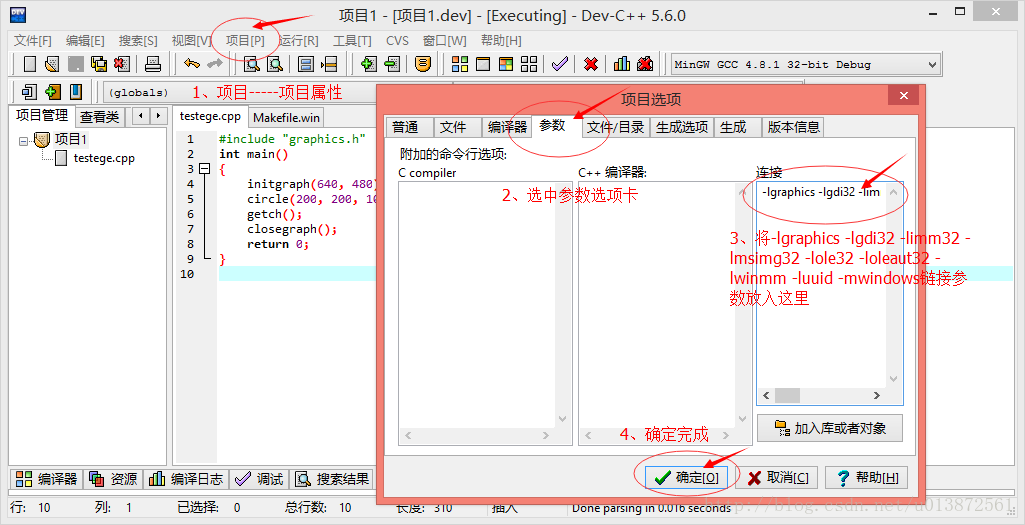The height and width of the screenshot is (525, 1025).
Task: Click the 连接 box scroll right arrow
Action: click(x=877, y=396)
